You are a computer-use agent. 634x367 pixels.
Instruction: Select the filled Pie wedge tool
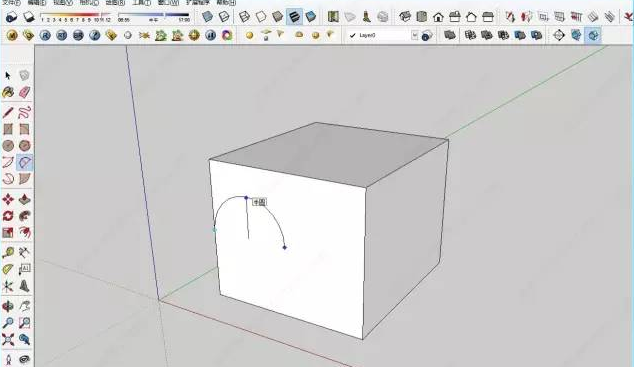(24, 179)
